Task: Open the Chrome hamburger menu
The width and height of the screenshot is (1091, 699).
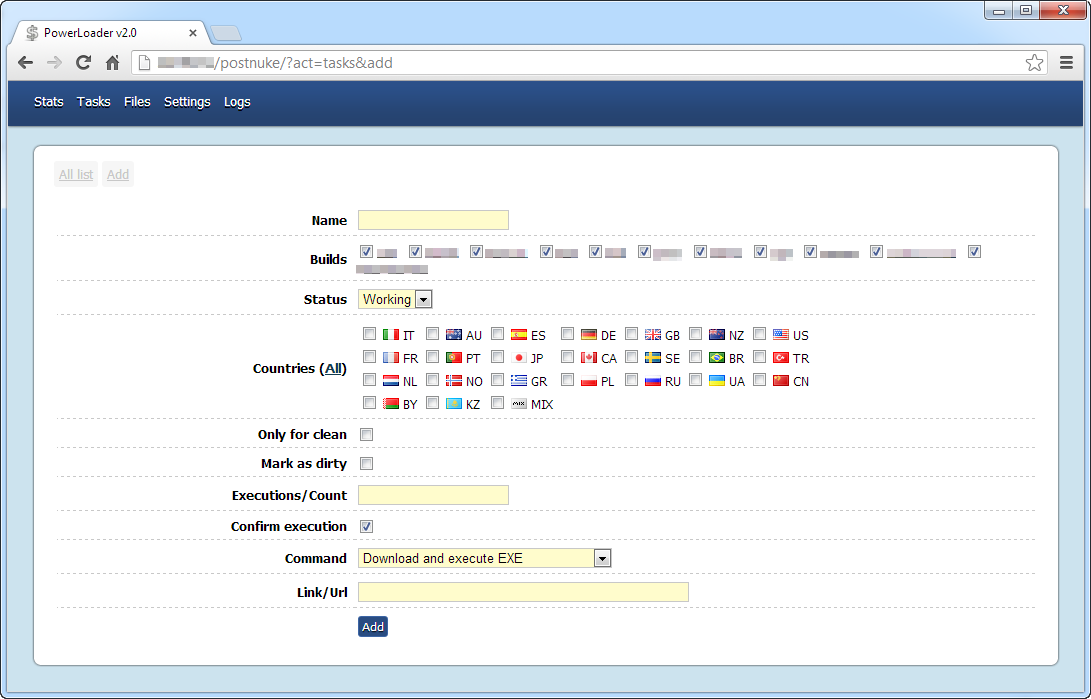Action: (x=1066, y=63)
